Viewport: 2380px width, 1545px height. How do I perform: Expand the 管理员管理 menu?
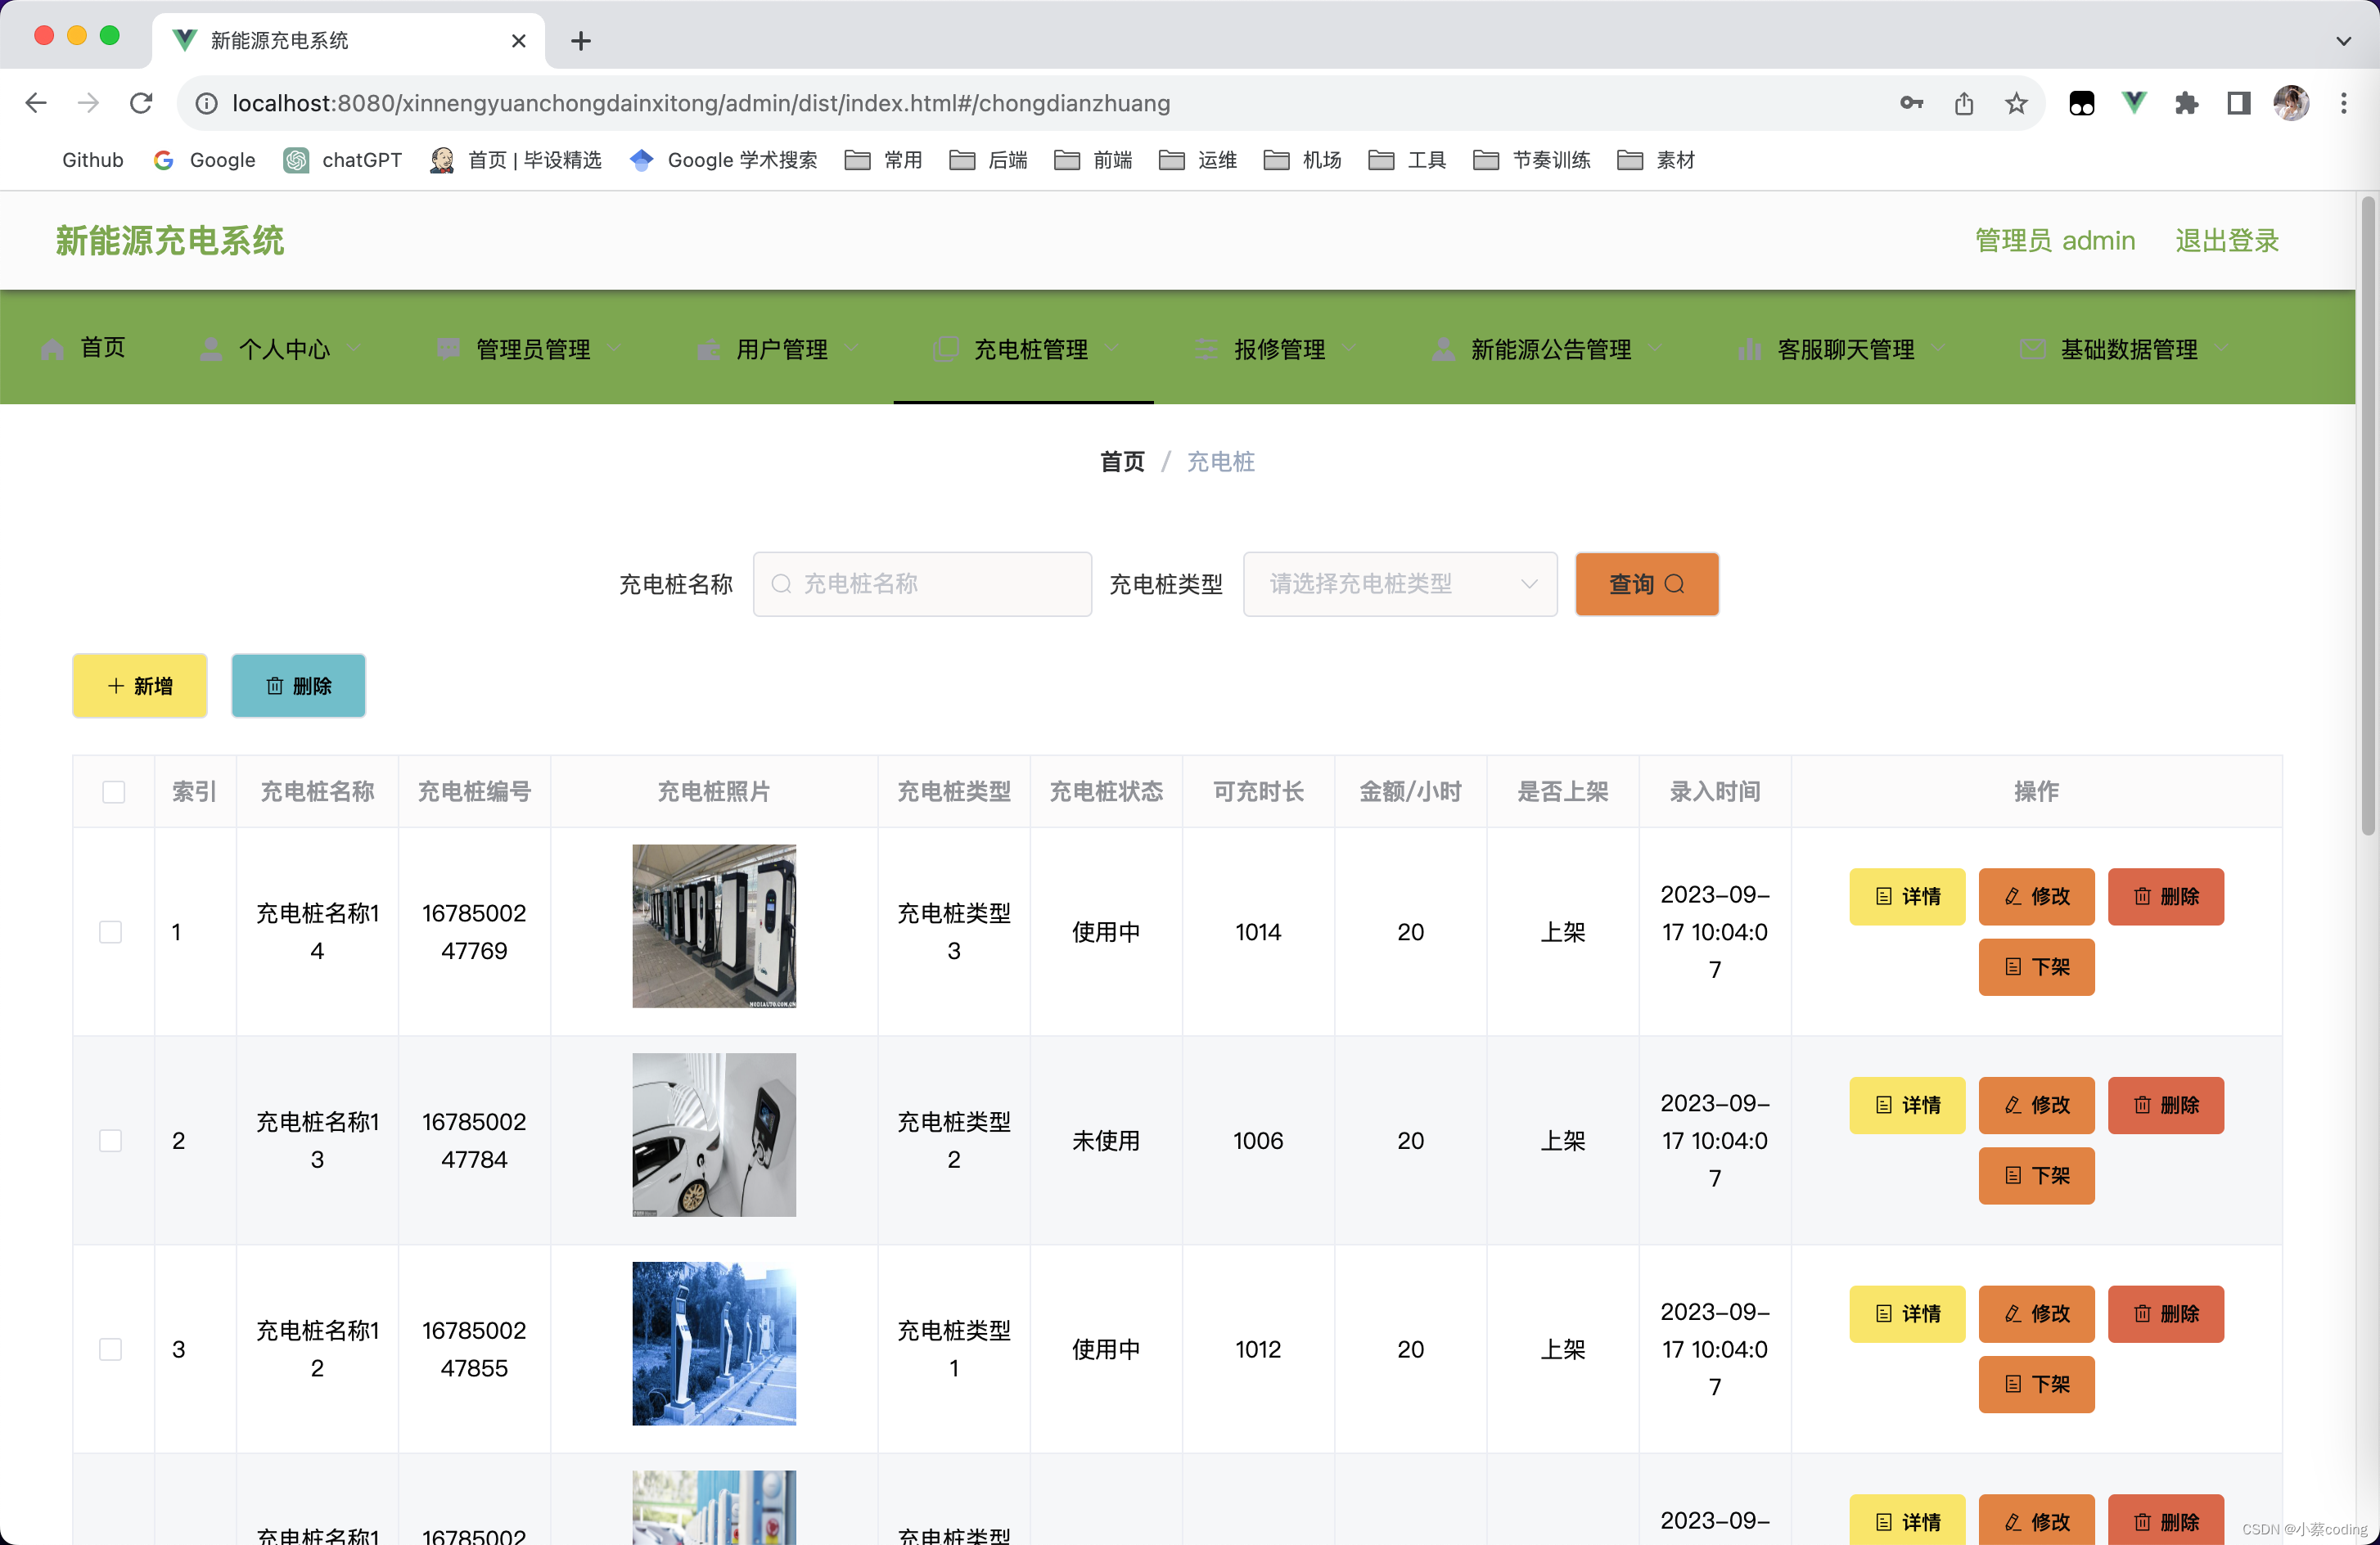click(530, 348)
